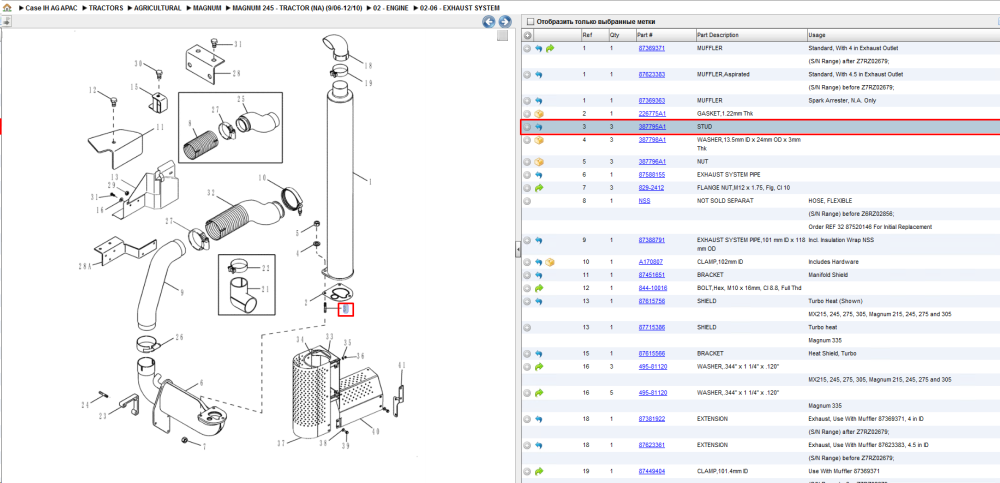Open part number link 387795A1

click(652, 127)
